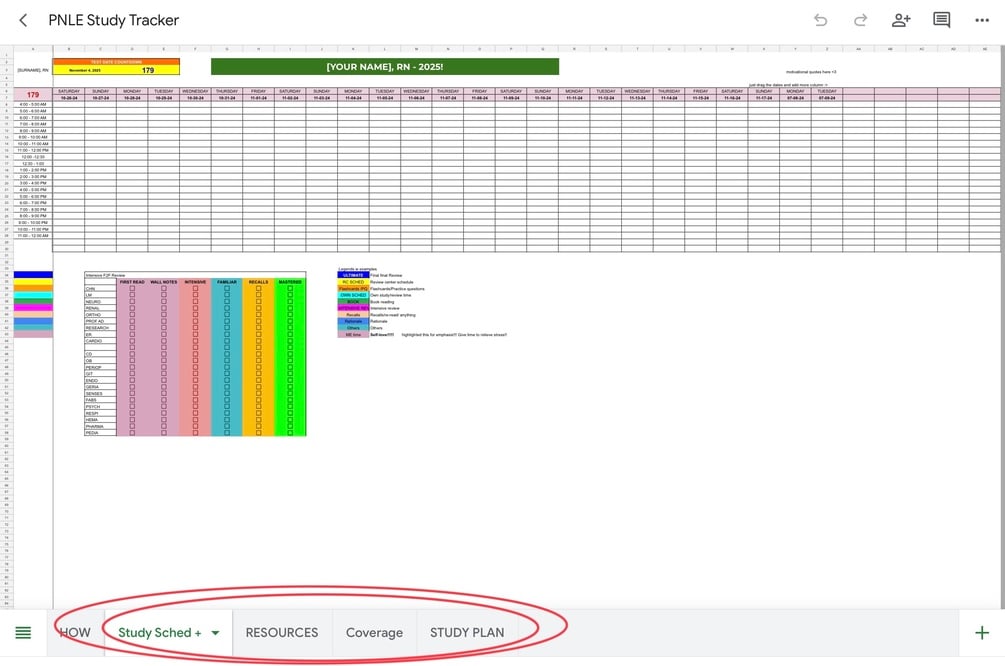Tick the GIT Intensive checkbox
The width and height of the screenshot is (1005, 666).
point(195,374)
